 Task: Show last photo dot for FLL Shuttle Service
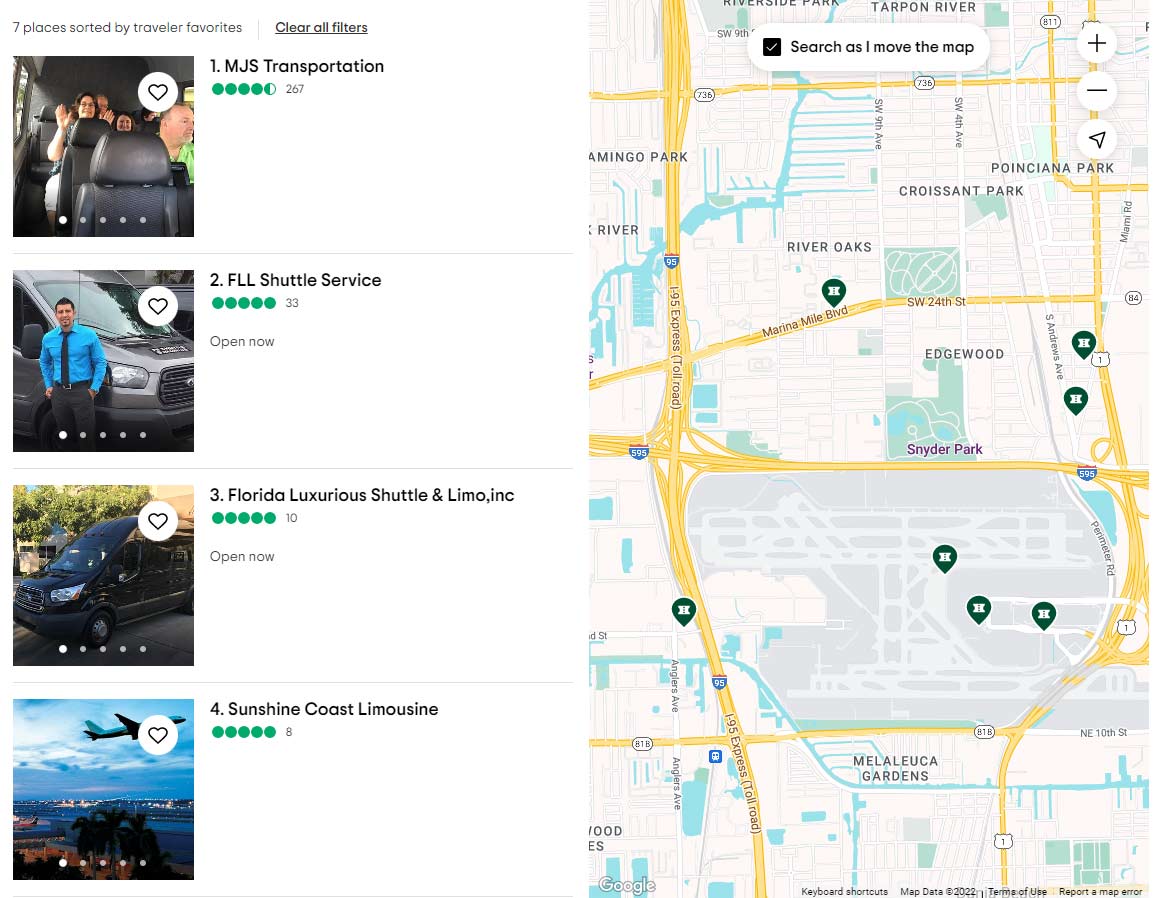(x=143, y=435)
